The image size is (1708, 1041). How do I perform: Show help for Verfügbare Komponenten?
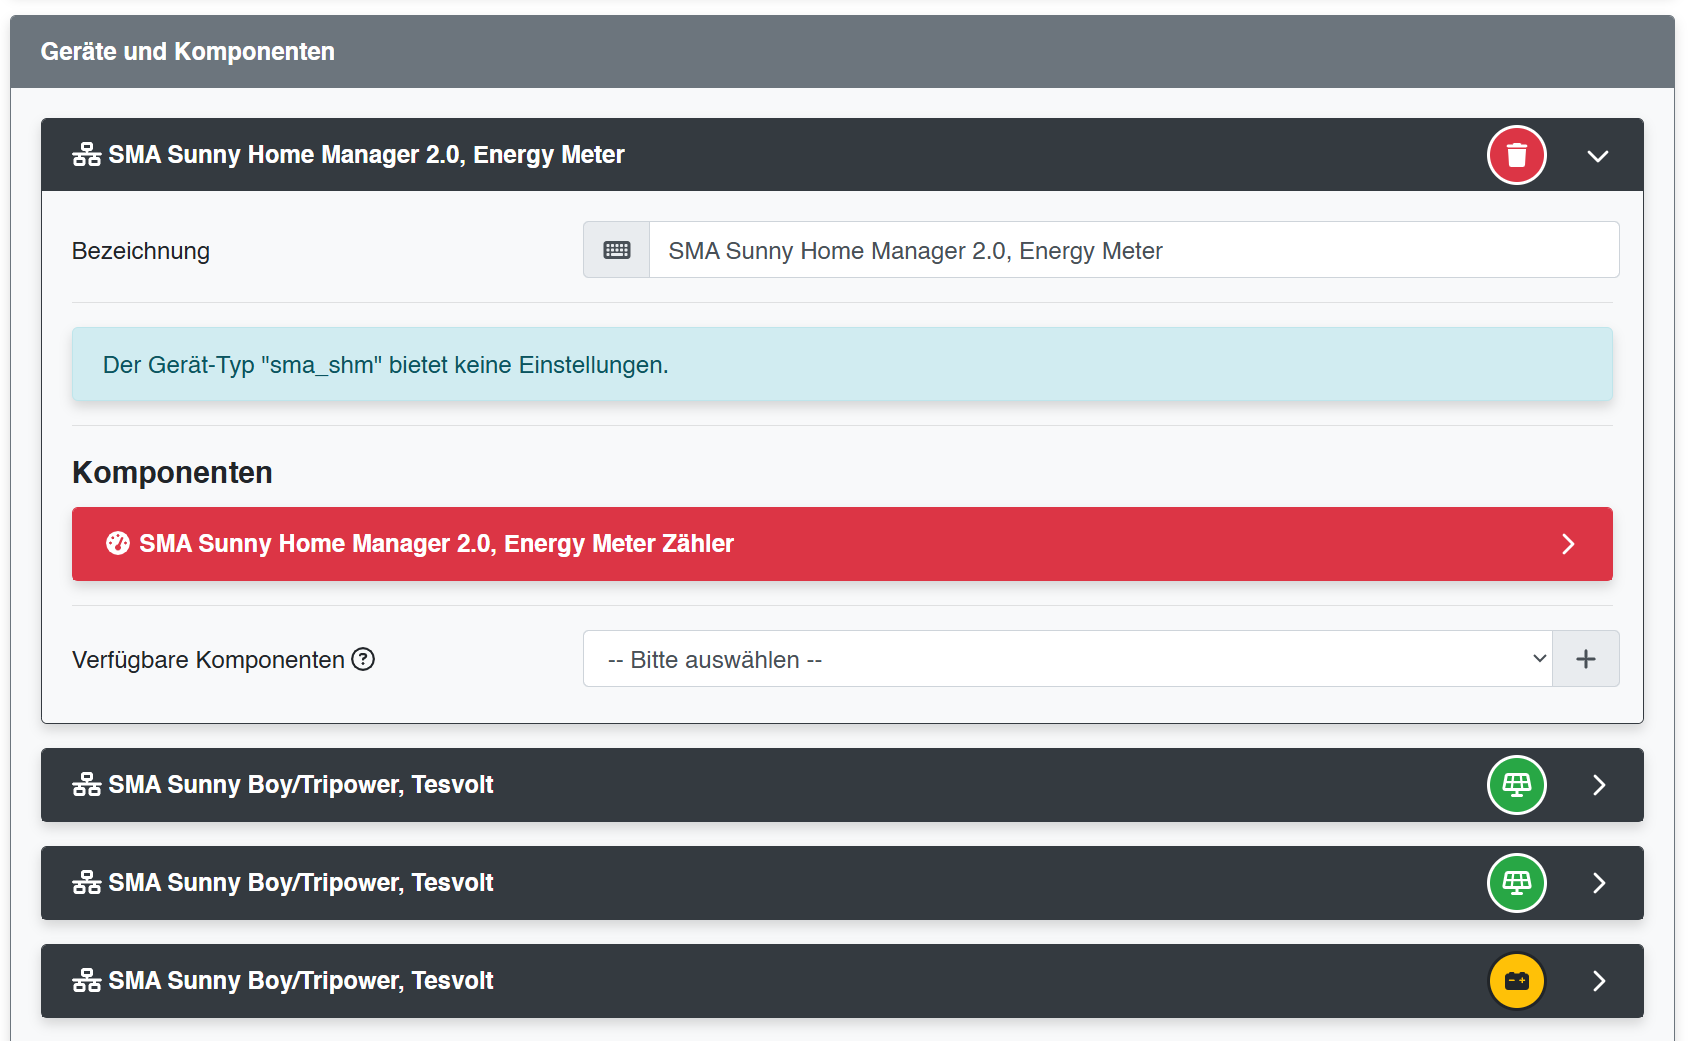[x=363, y=659]
